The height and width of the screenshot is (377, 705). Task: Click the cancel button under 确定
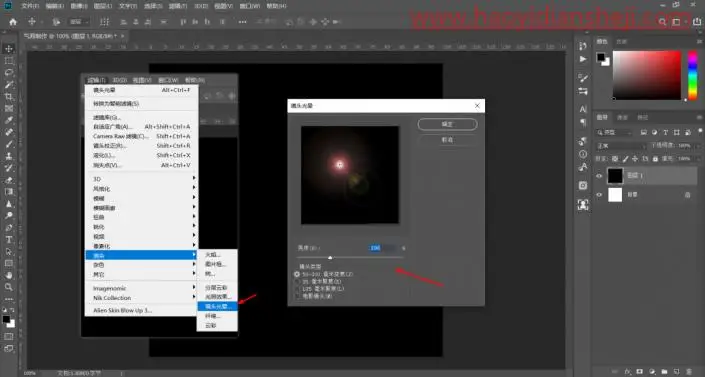click(x=447, y=140)
